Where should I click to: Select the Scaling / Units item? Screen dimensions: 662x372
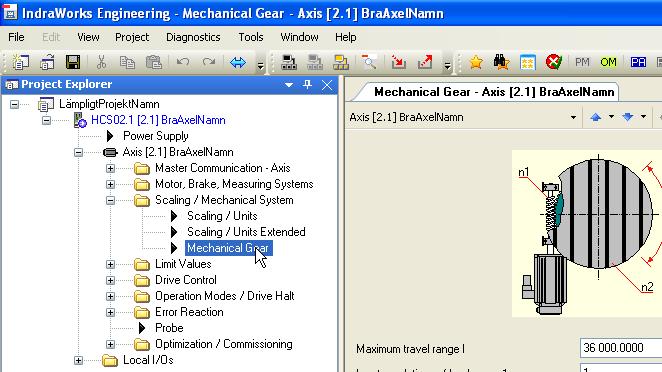[x=222, y=216]
